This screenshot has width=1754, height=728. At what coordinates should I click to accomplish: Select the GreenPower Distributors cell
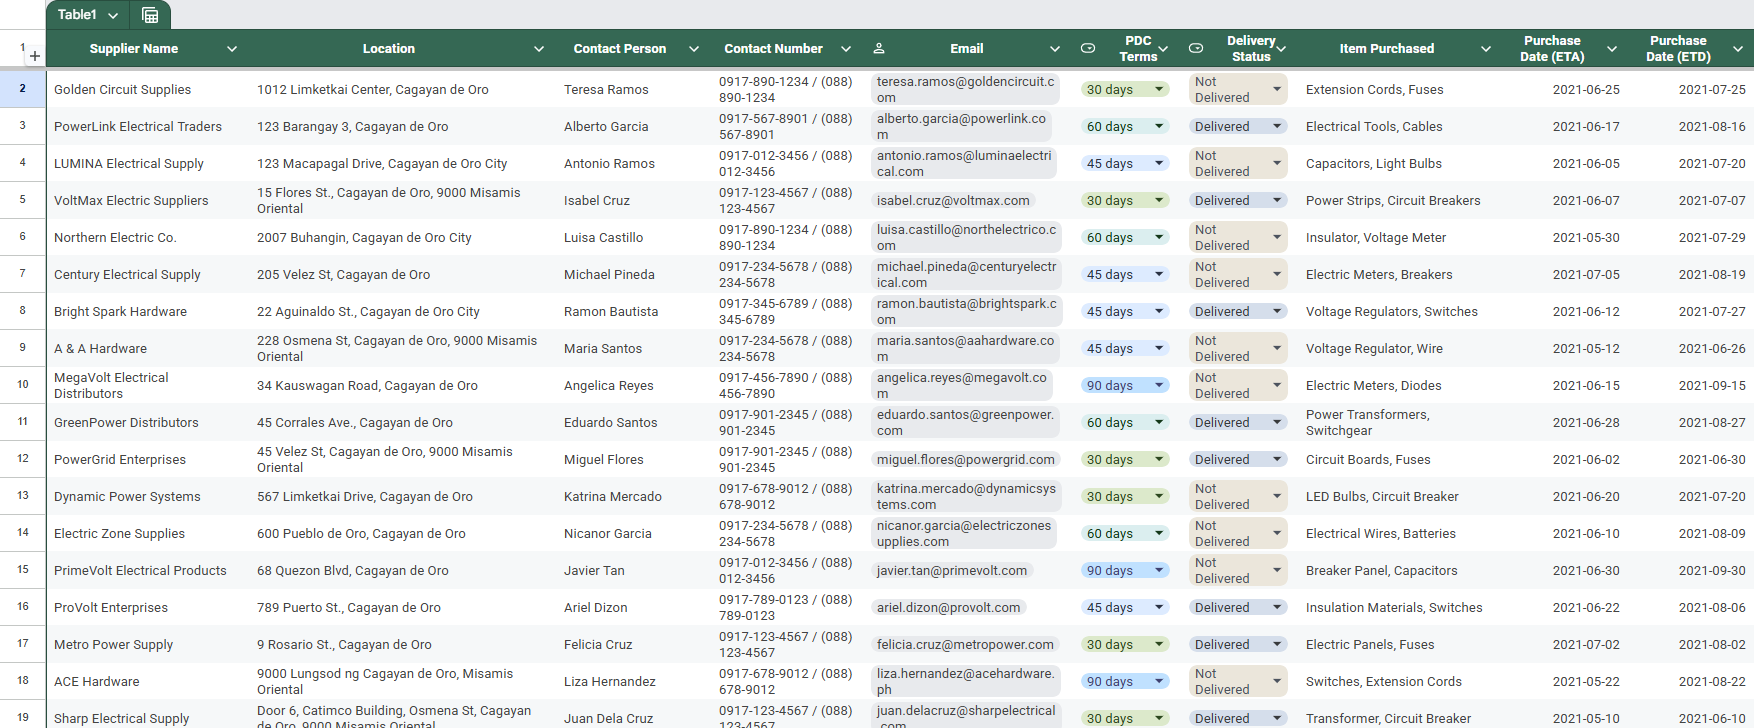[x=148, y=422]
